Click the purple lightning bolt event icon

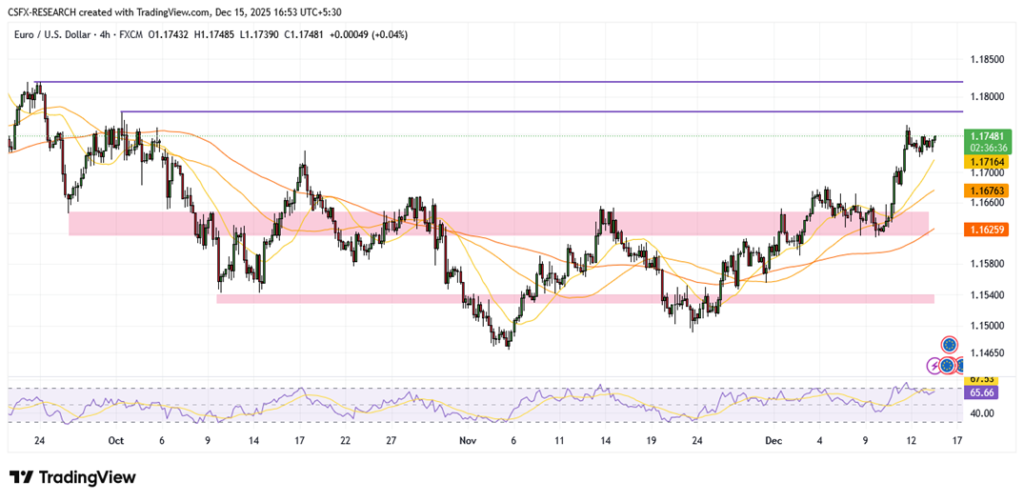point(935,366)
